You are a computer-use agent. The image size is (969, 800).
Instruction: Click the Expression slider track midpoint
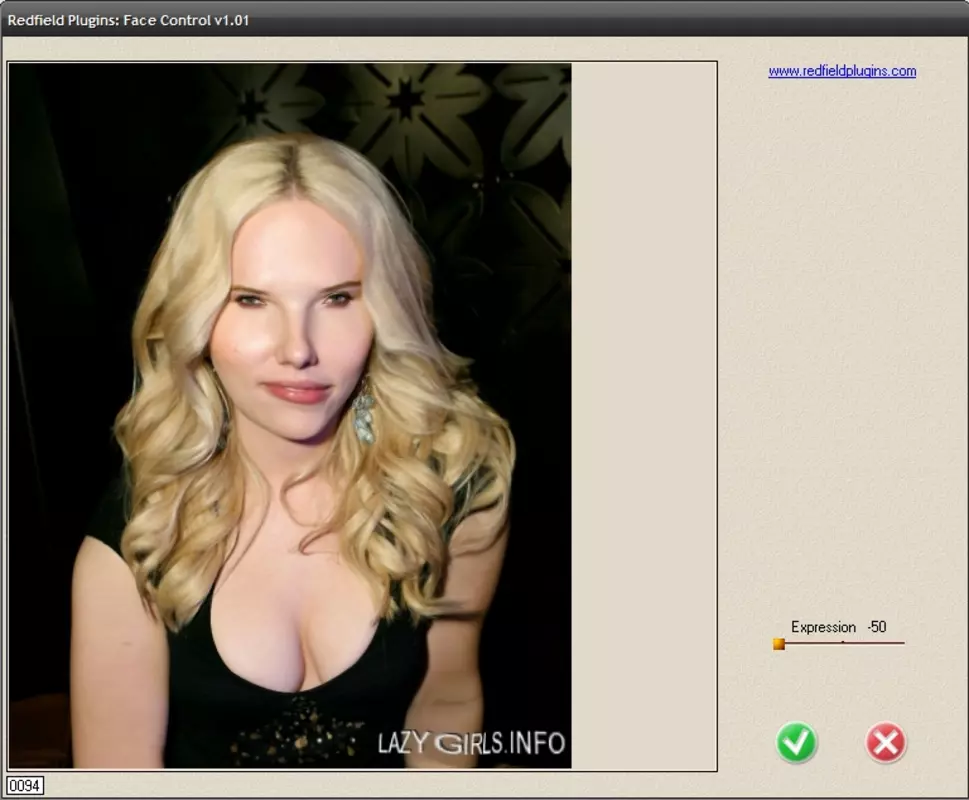842,643
